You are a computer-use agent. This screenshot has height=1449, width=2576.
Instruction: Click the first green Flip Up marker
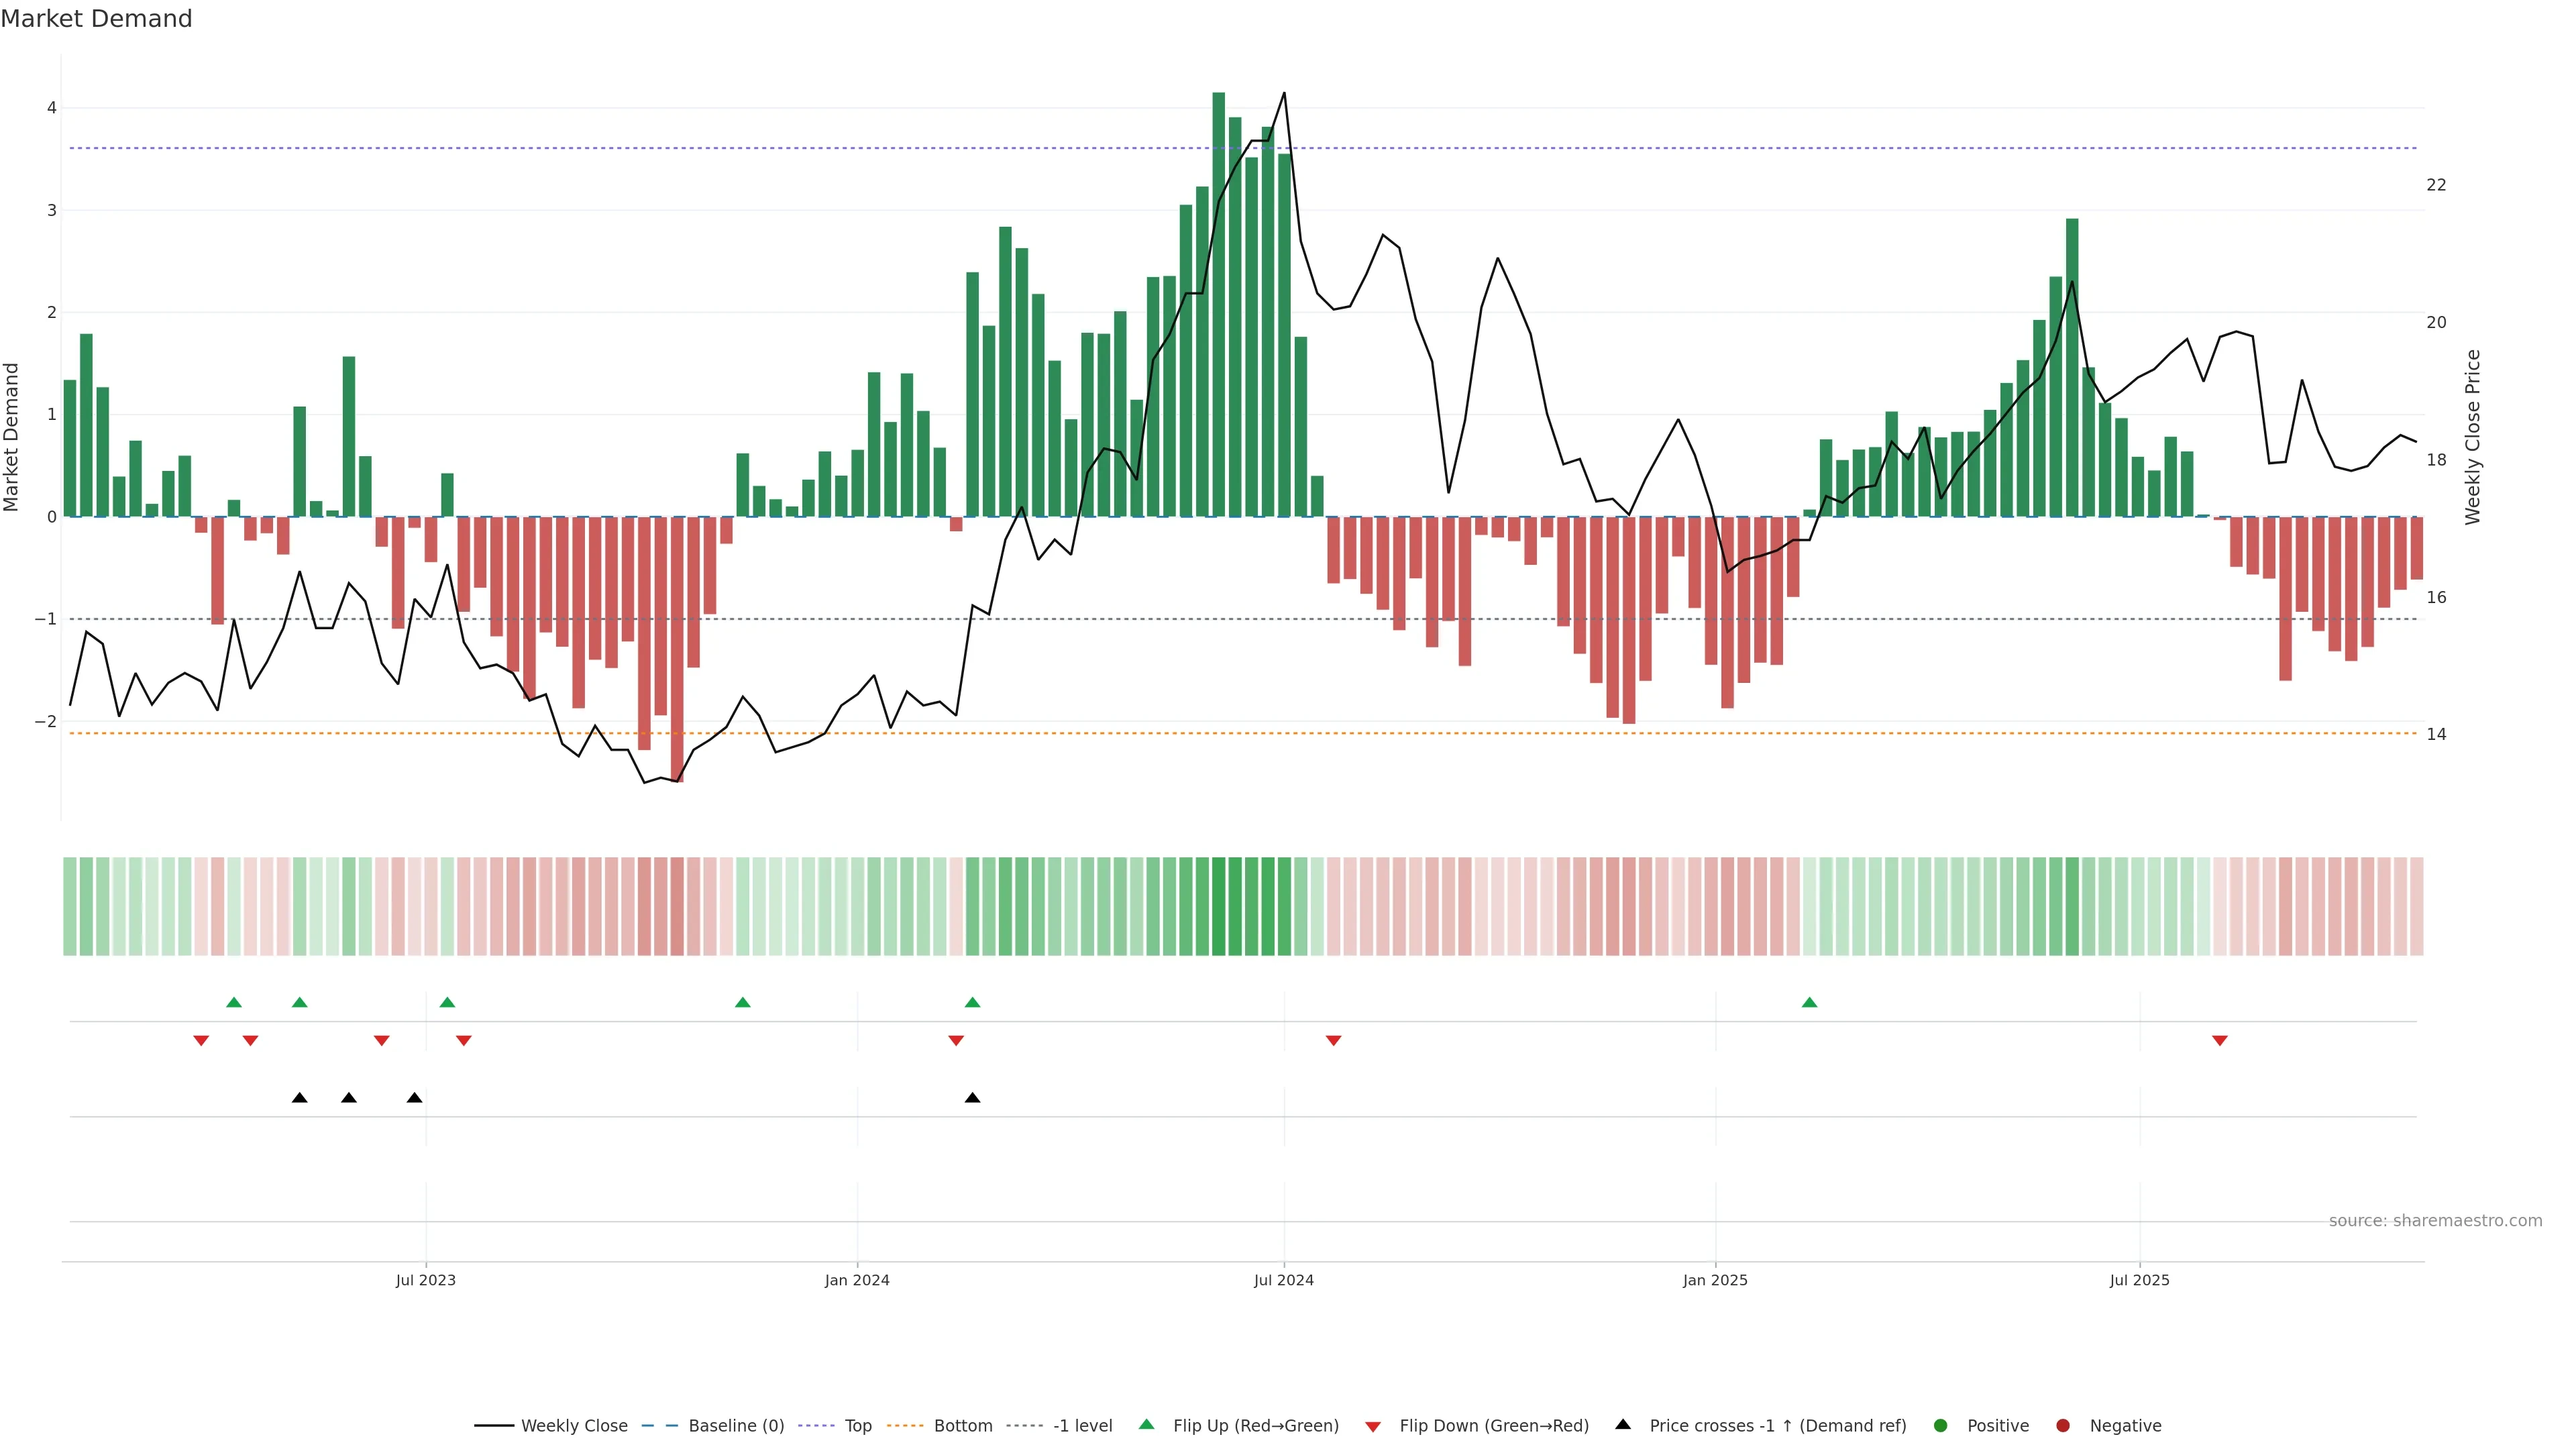click(x=234, y=1002)
